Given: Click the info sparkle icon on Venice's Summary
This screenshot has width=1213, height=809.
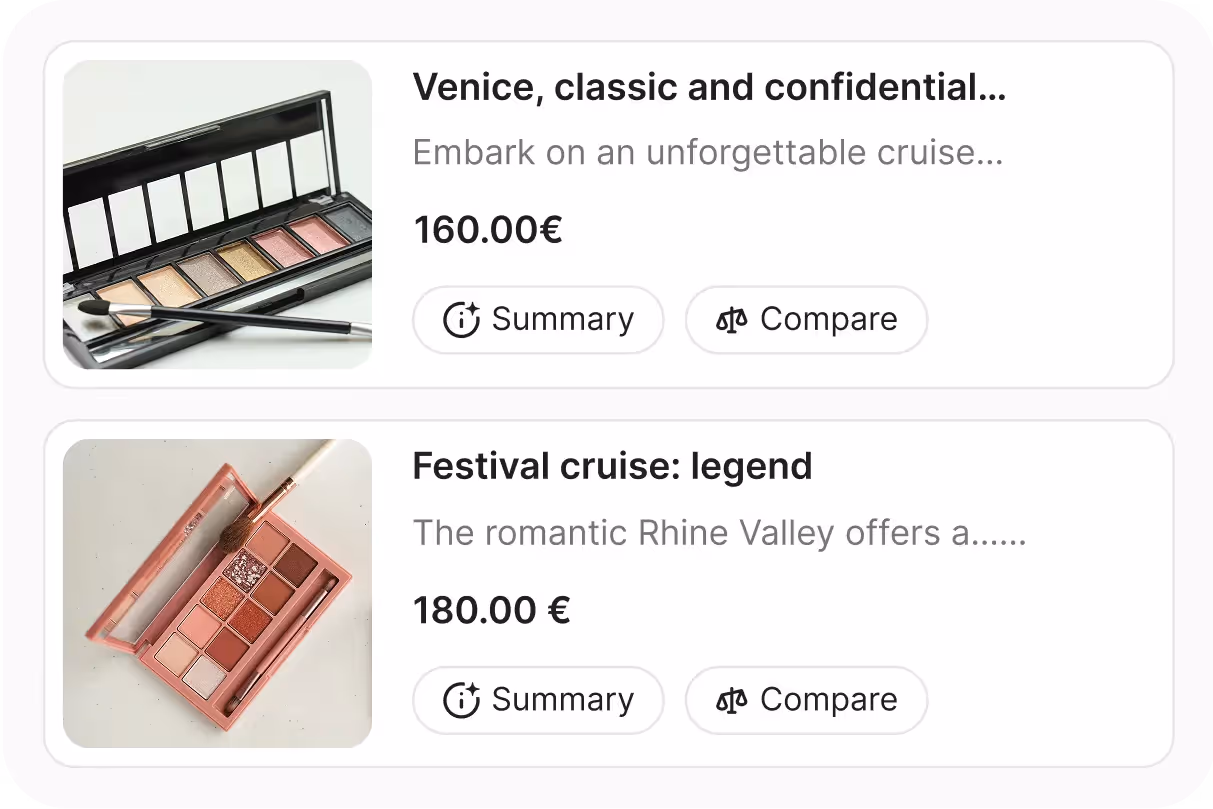Looking at the screenshot, I should click(461, 320).
